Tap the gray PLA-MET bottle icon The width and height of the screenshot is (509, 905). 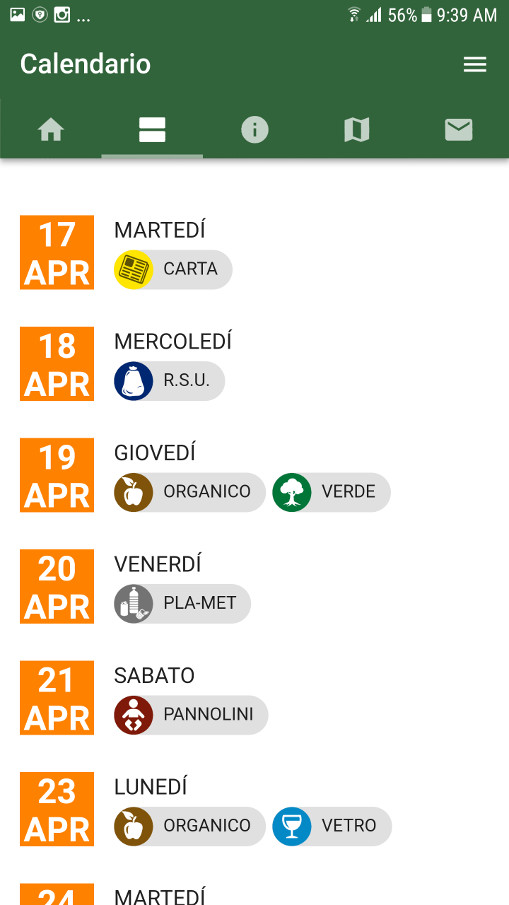133,604
